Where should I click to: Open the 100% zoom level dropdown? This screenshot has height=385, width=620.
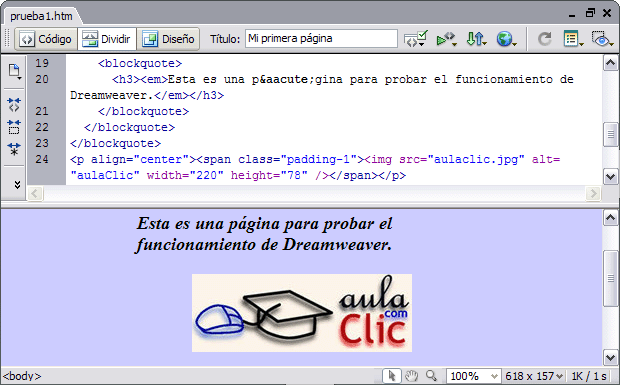[x=473, y=376]
